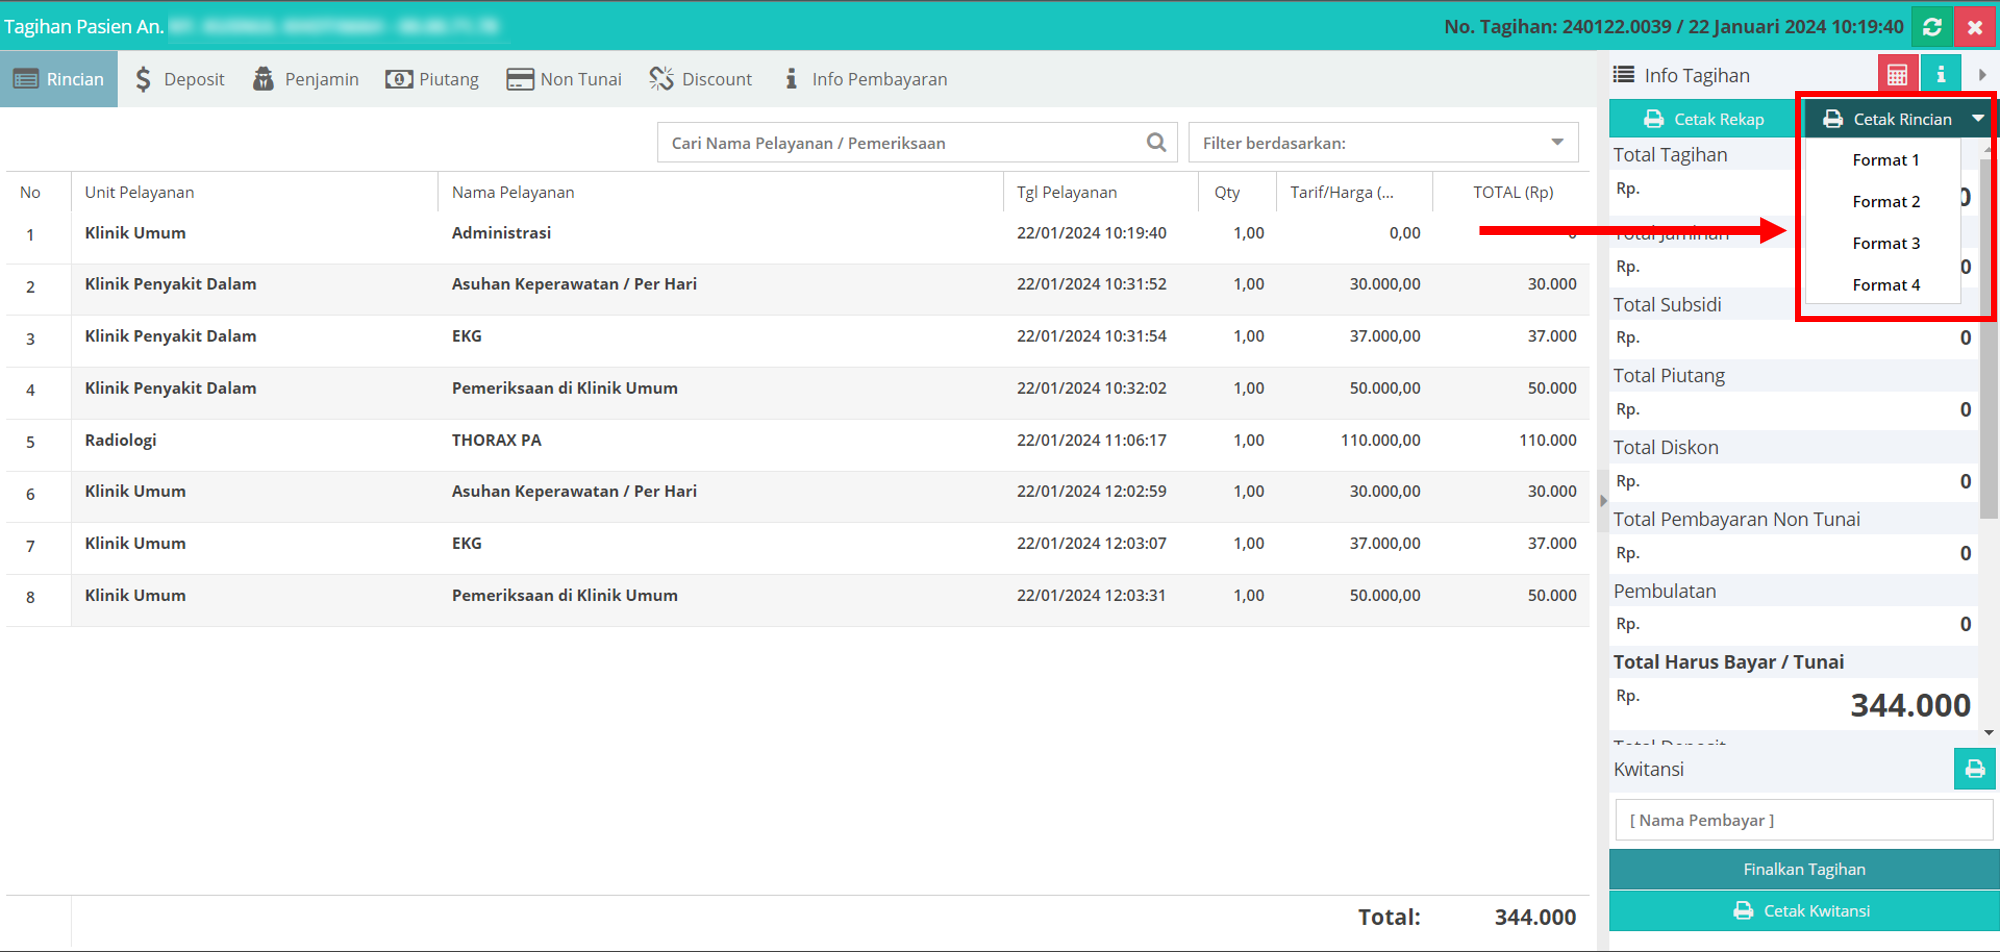
Task: Select Format 2 from print menu
Action: pyautogui.click(x=1886, y=202)
